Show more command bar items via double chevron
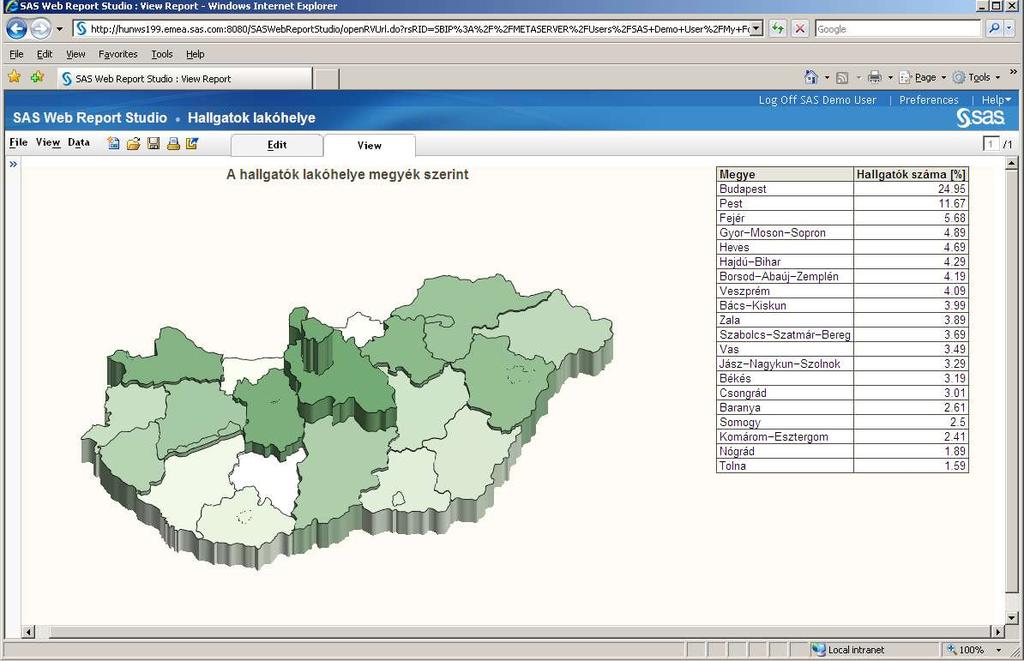The width and height of the screenshot is (1024, 661). (x=1013, y=72)
